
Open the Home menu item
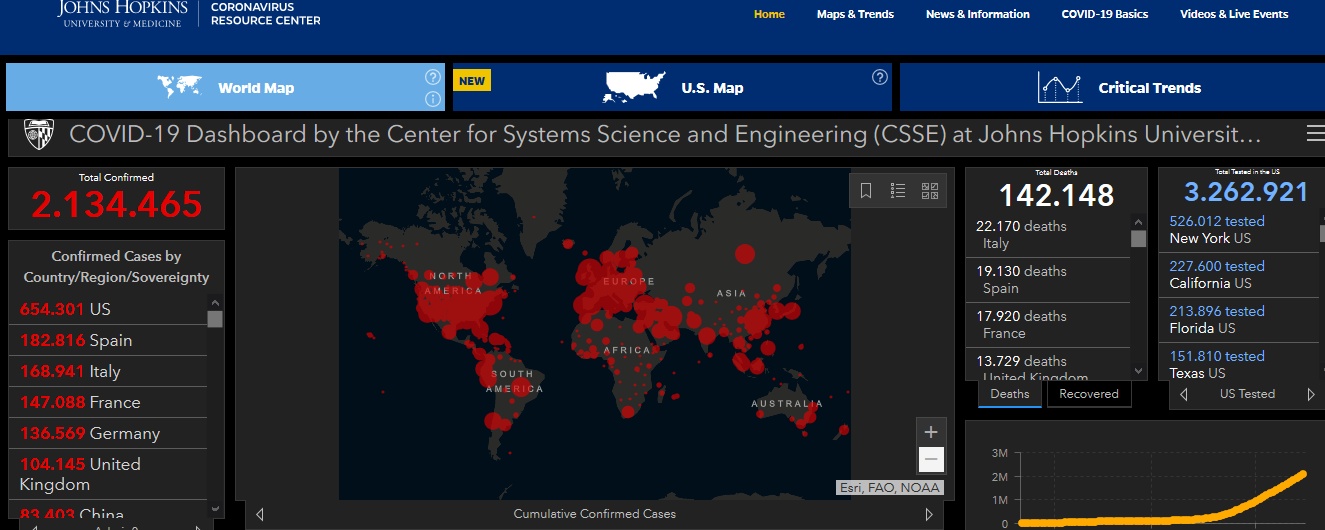pos(769,14)
